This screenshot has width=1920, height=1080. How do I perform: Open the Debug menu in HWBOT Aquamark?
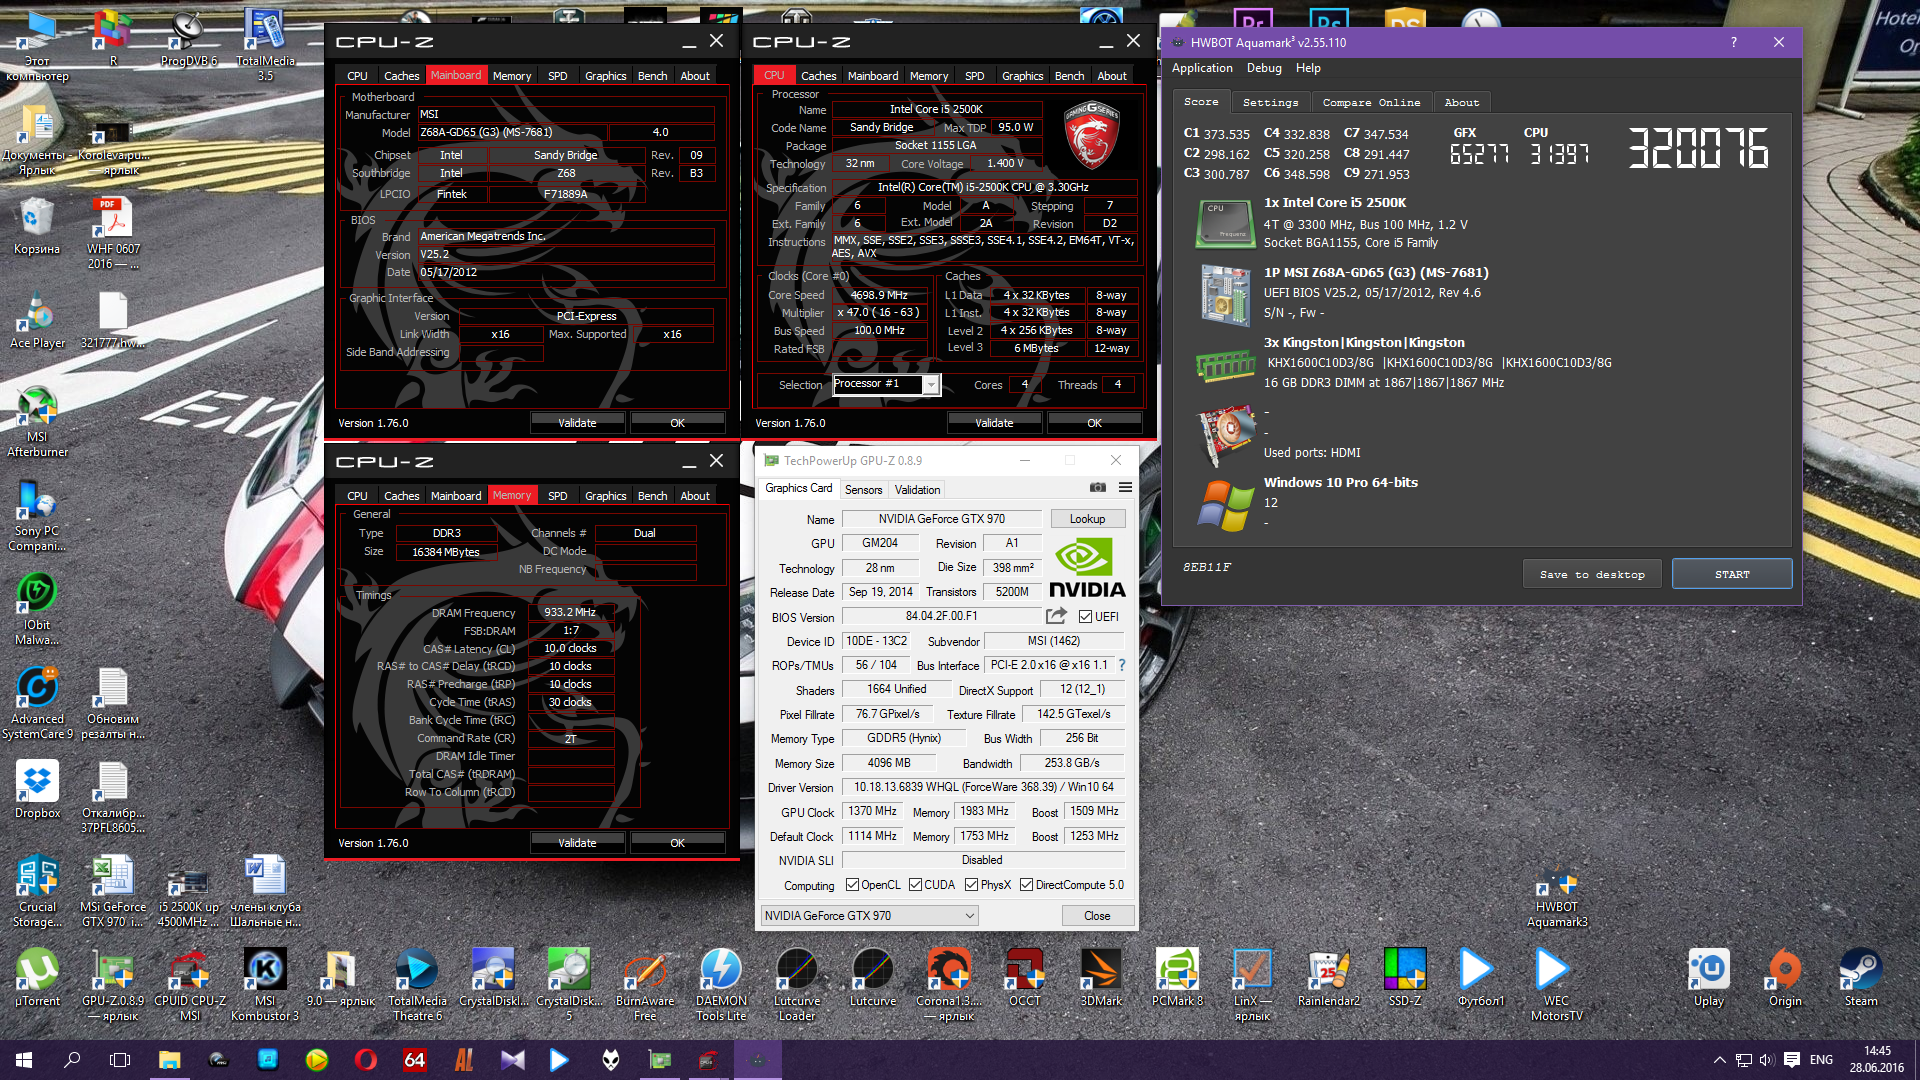pyautogui.click(x=1264, y=68)
